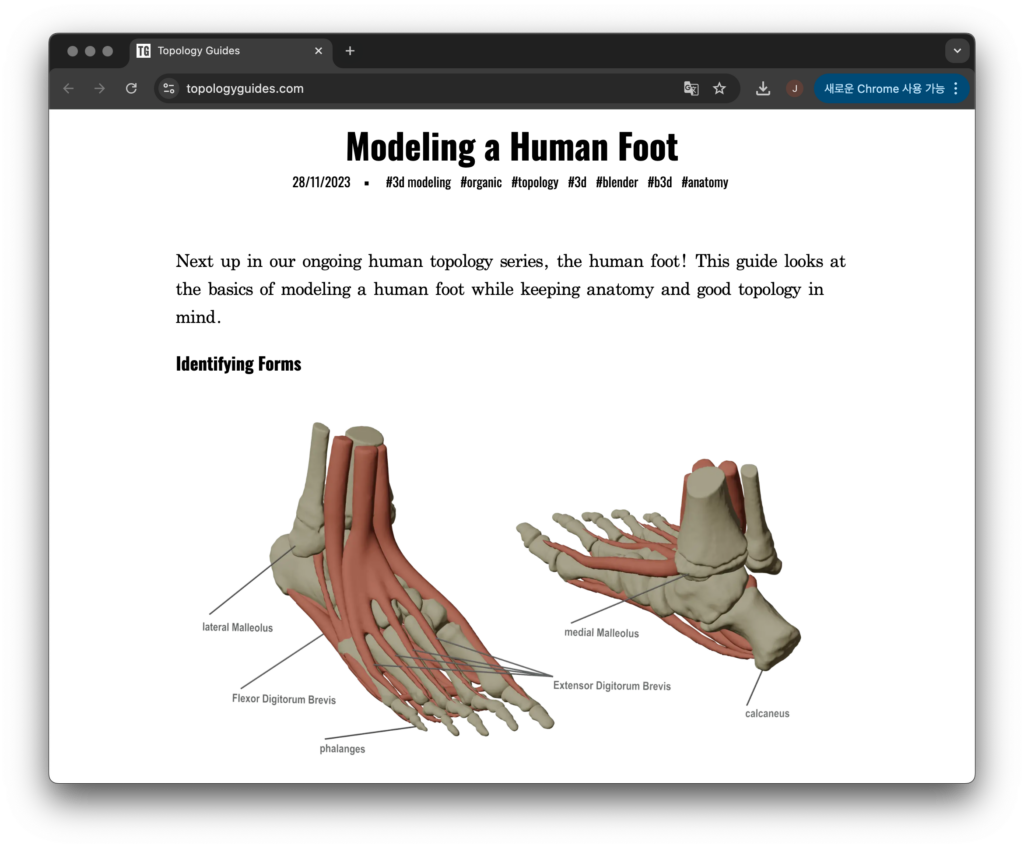Close the Topology Guides tab
1024x848 pixels.
319,51
